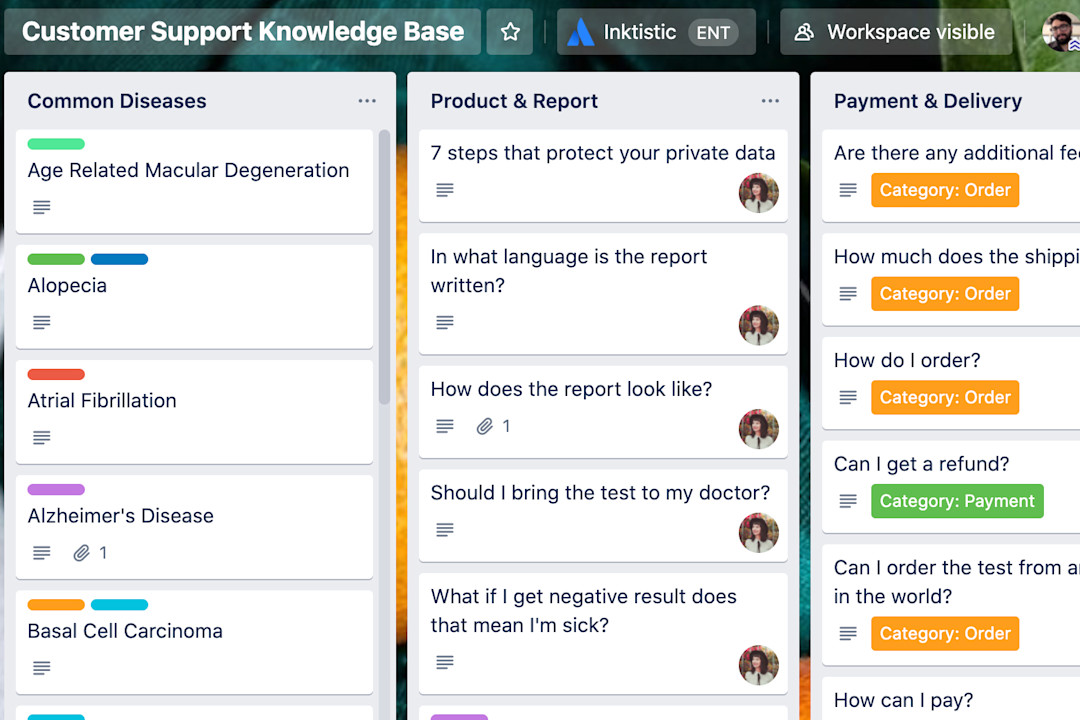Click the description icon on 'What if I get negative result' card

coord(444,662)
